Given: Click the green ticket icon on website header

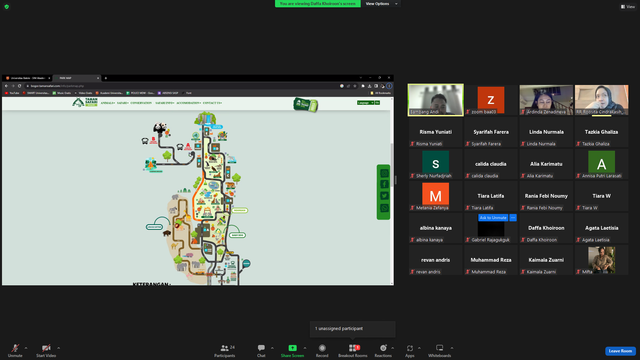Looking at the screenshot, I should tap(305, 104).
